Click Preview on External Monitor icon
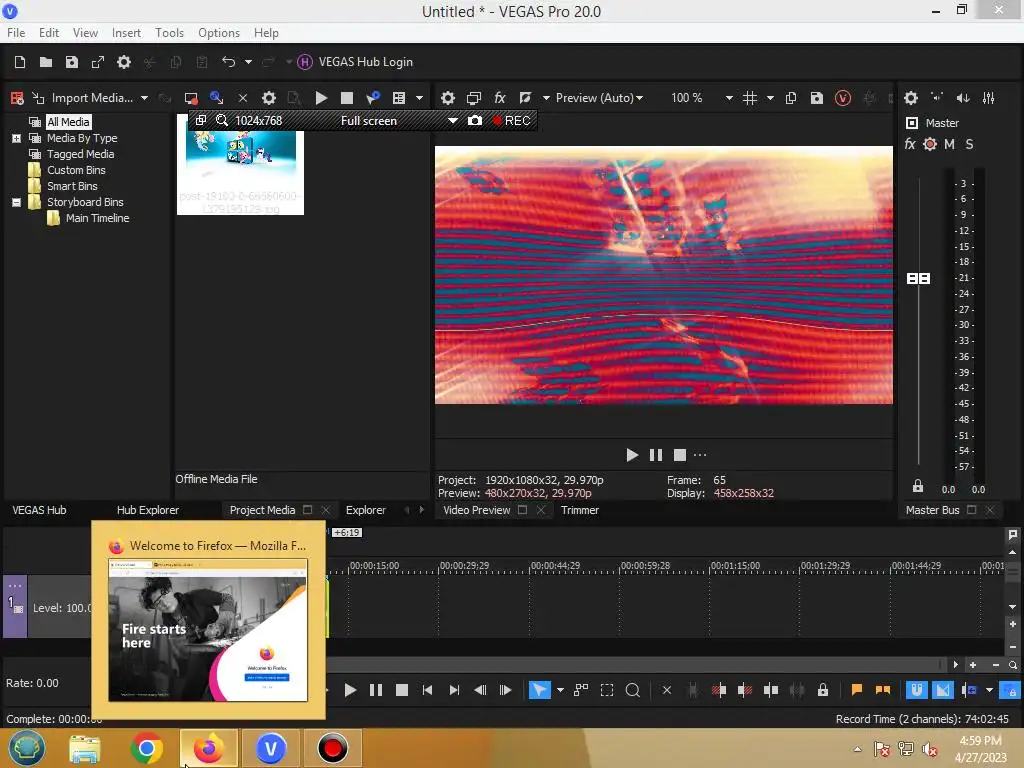The height and width of the screenshot is (768, 1024). (473, 98)
